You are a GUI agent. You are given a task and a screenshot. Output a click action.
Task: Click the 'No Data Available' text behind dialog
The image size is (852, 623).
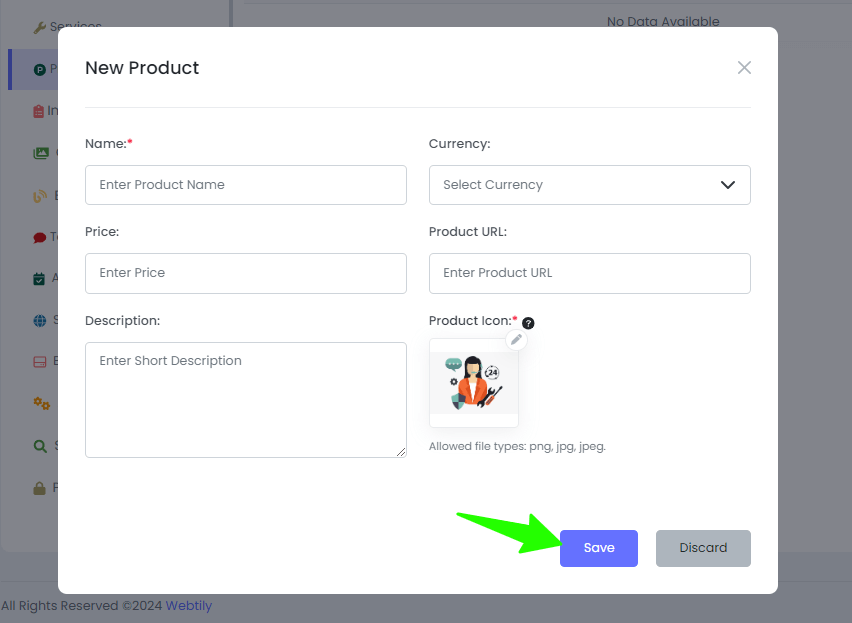(663, 22)
